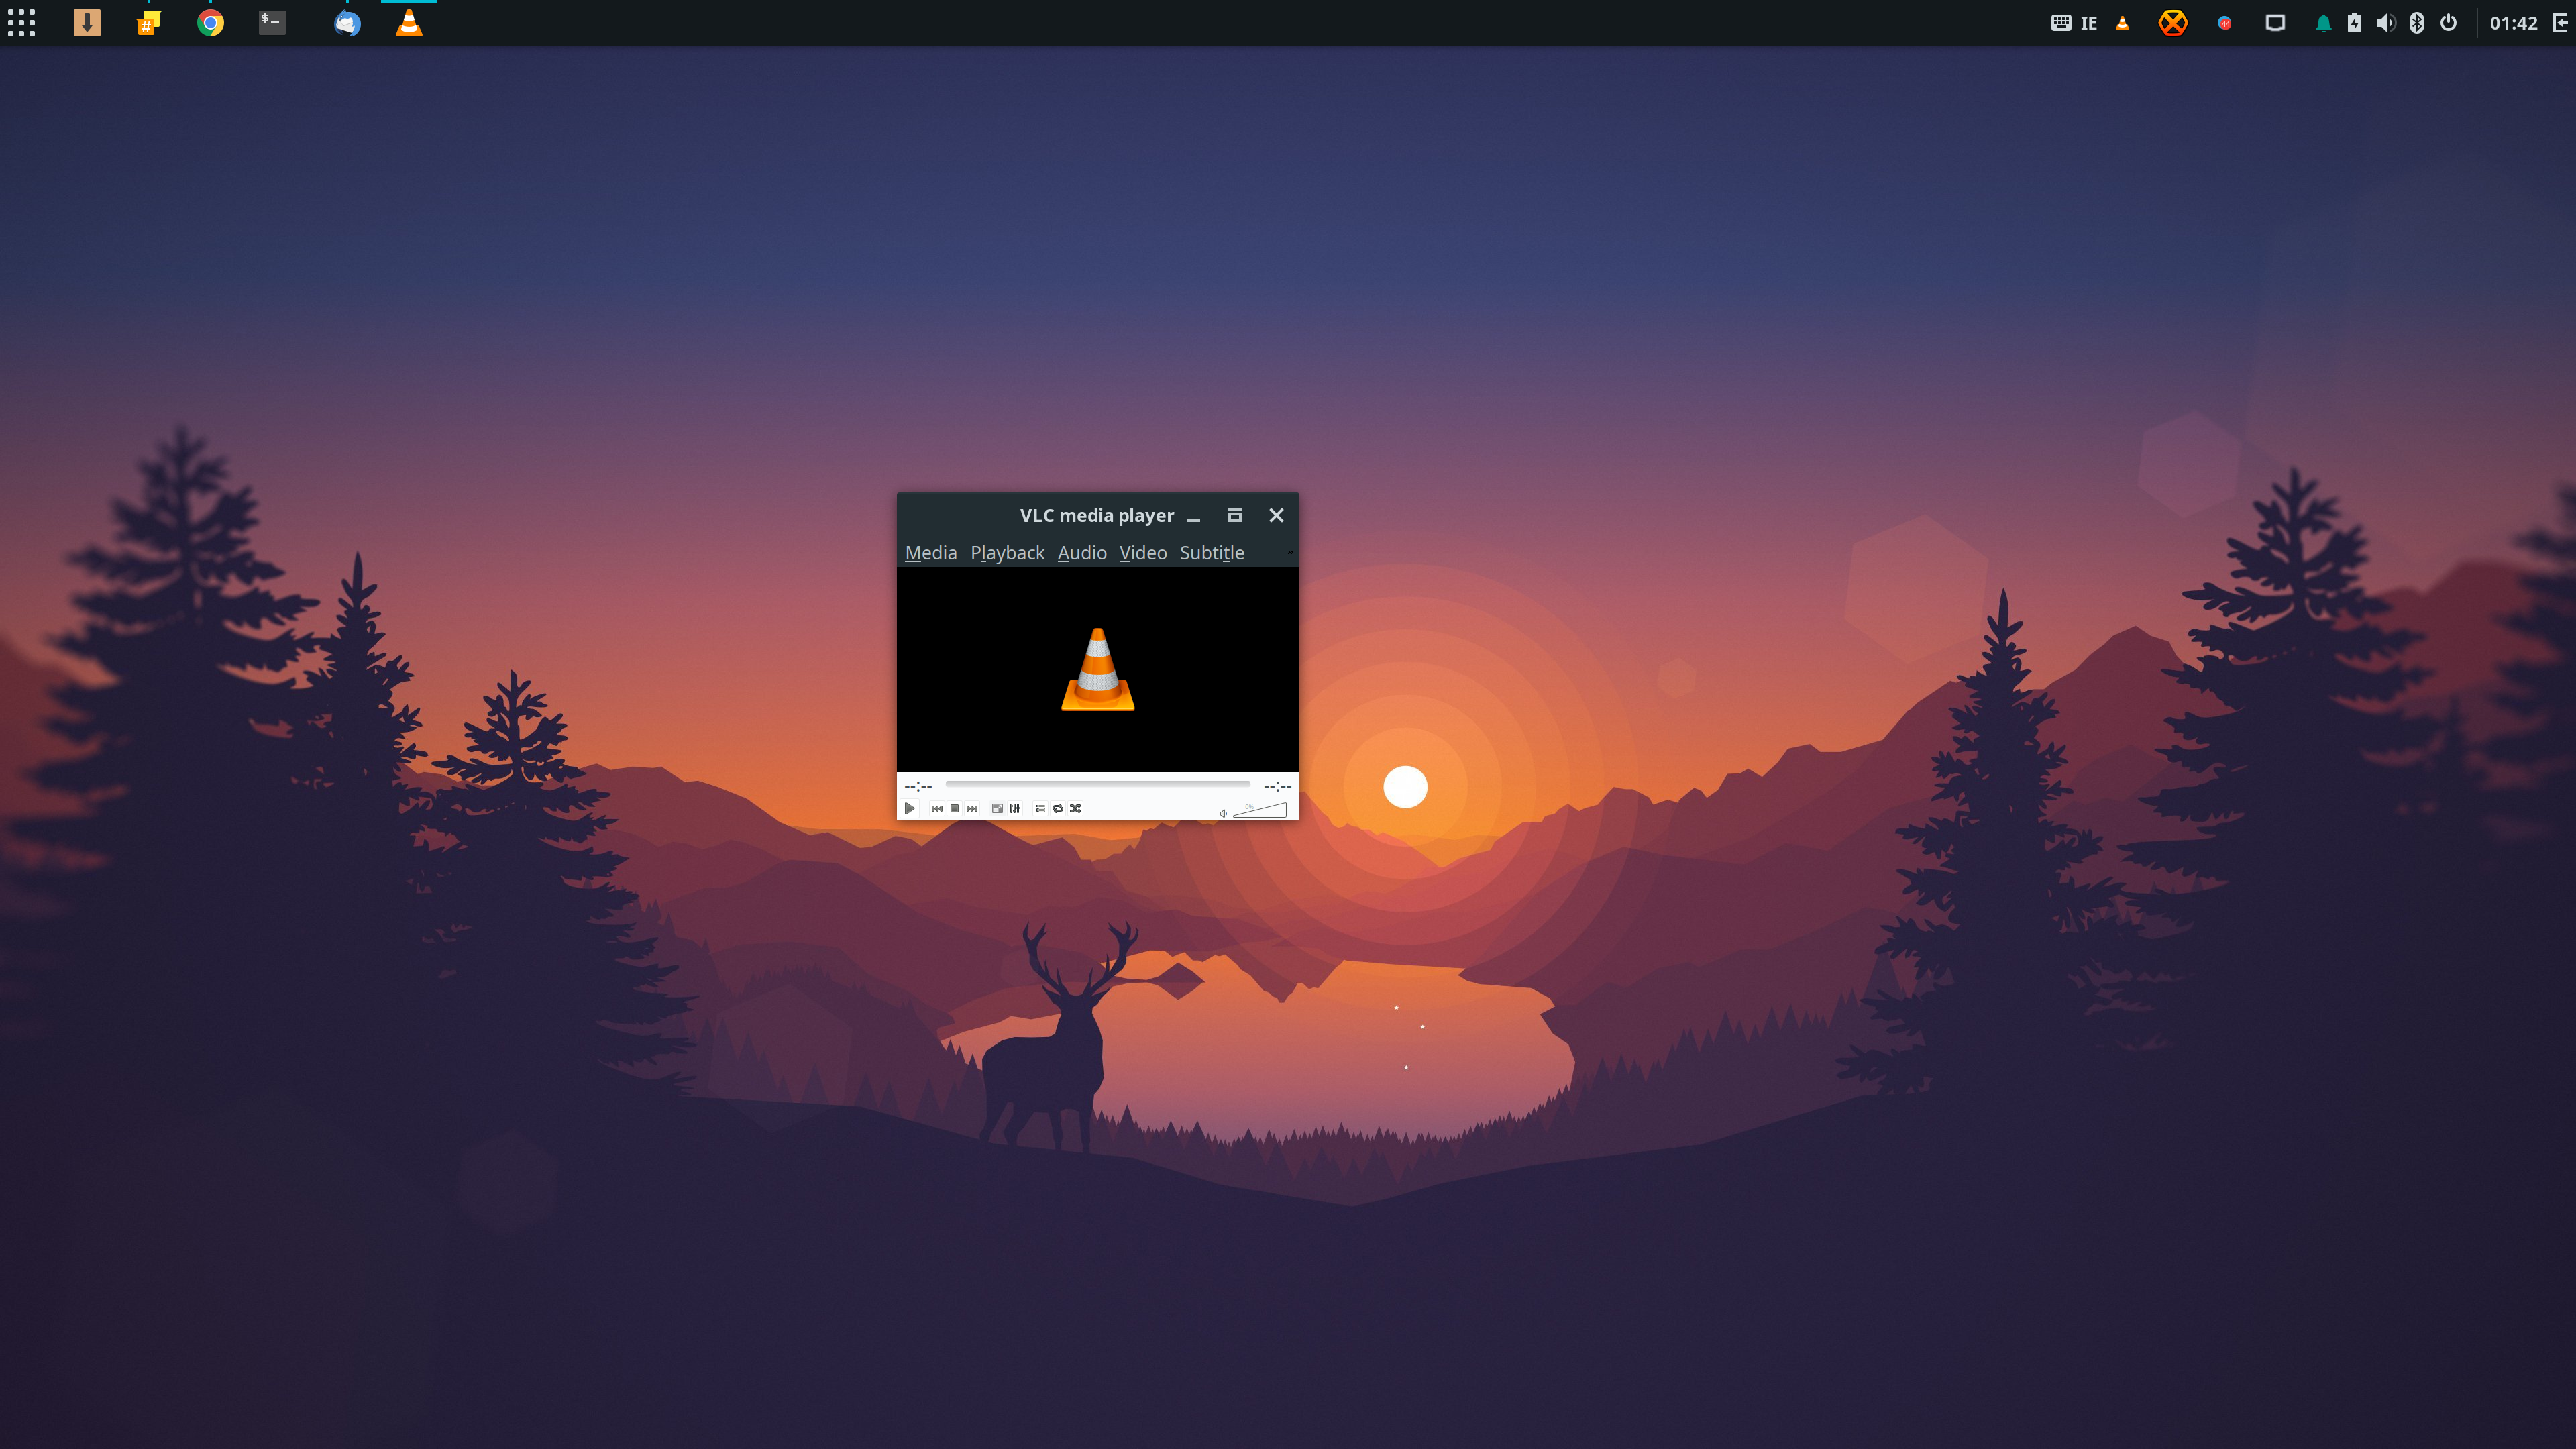Screen dimensions: 2576x1449
Task: Open the applications grid launcher
Action: (x=22, y=23)
